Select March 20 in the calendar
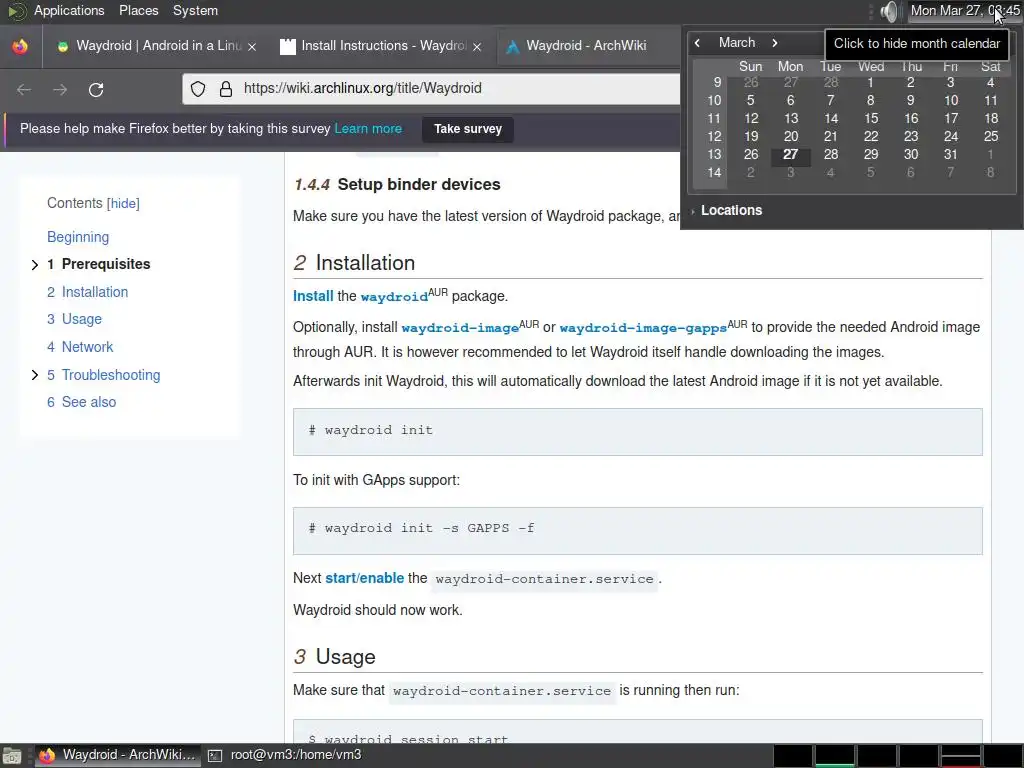1024x768 pixels. tap(791, 136)
